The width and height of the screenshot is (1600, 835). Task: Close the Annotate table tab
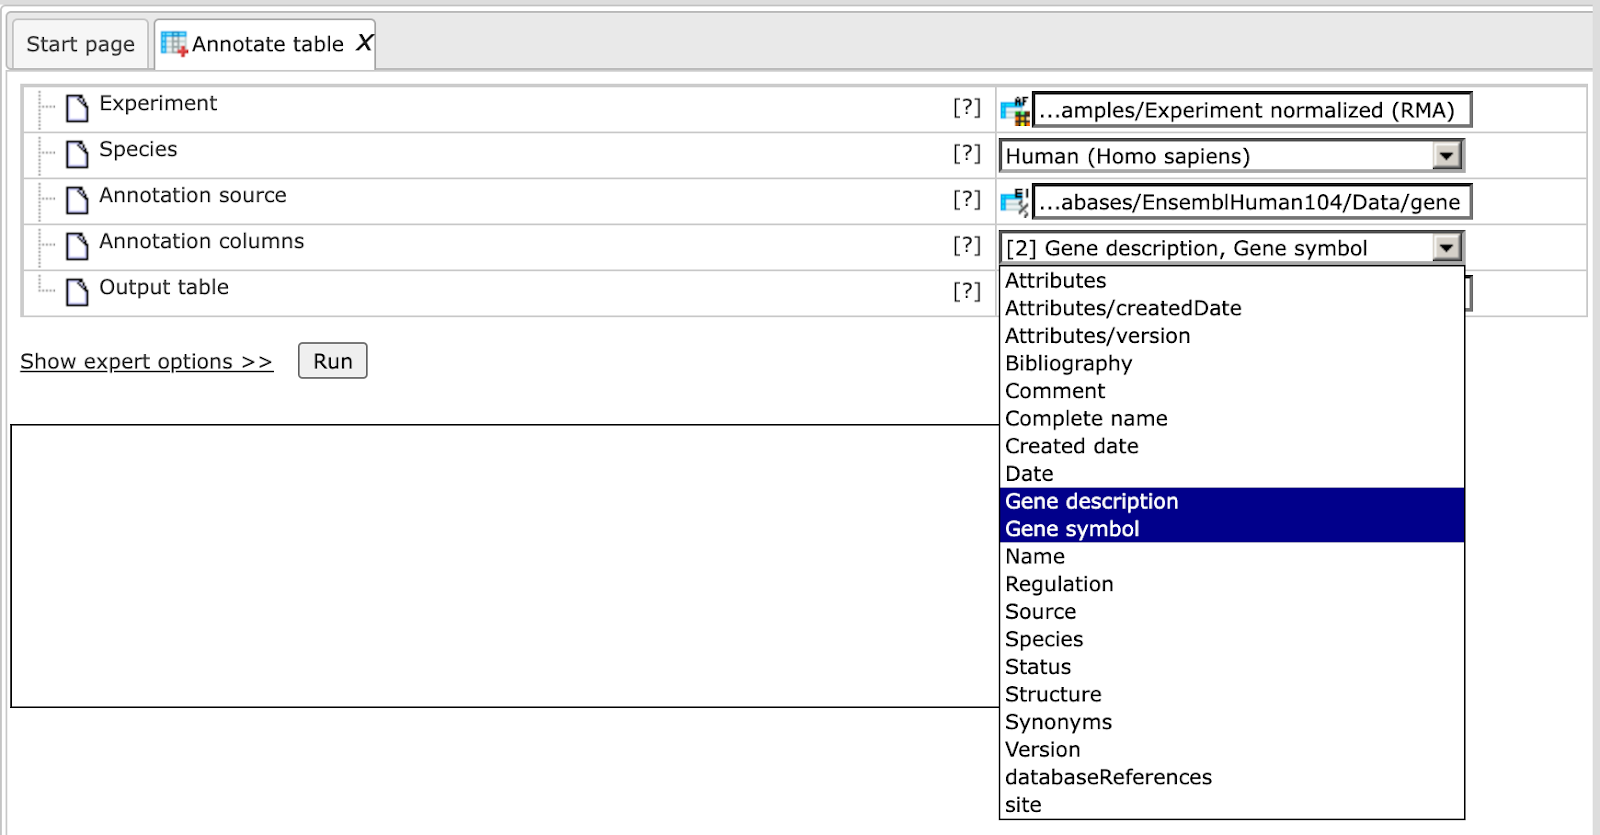pyautogui.click(x=364, y=43)
